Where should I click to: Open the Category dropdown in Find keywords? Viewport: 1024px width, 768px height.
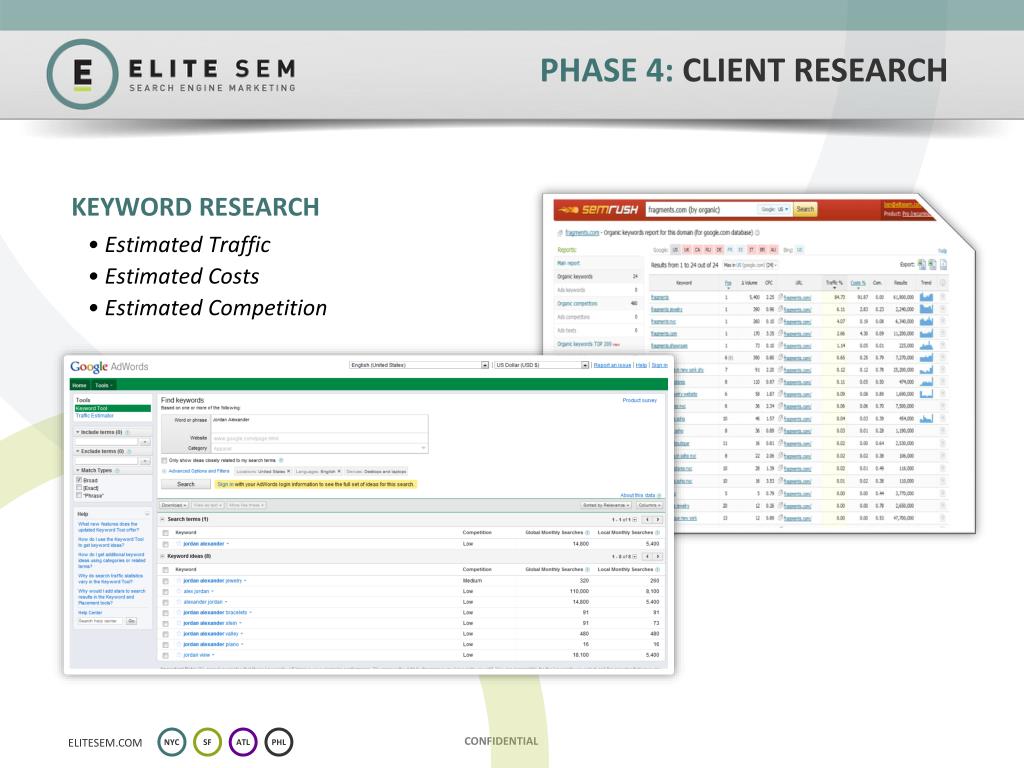[x=319, y=449]
